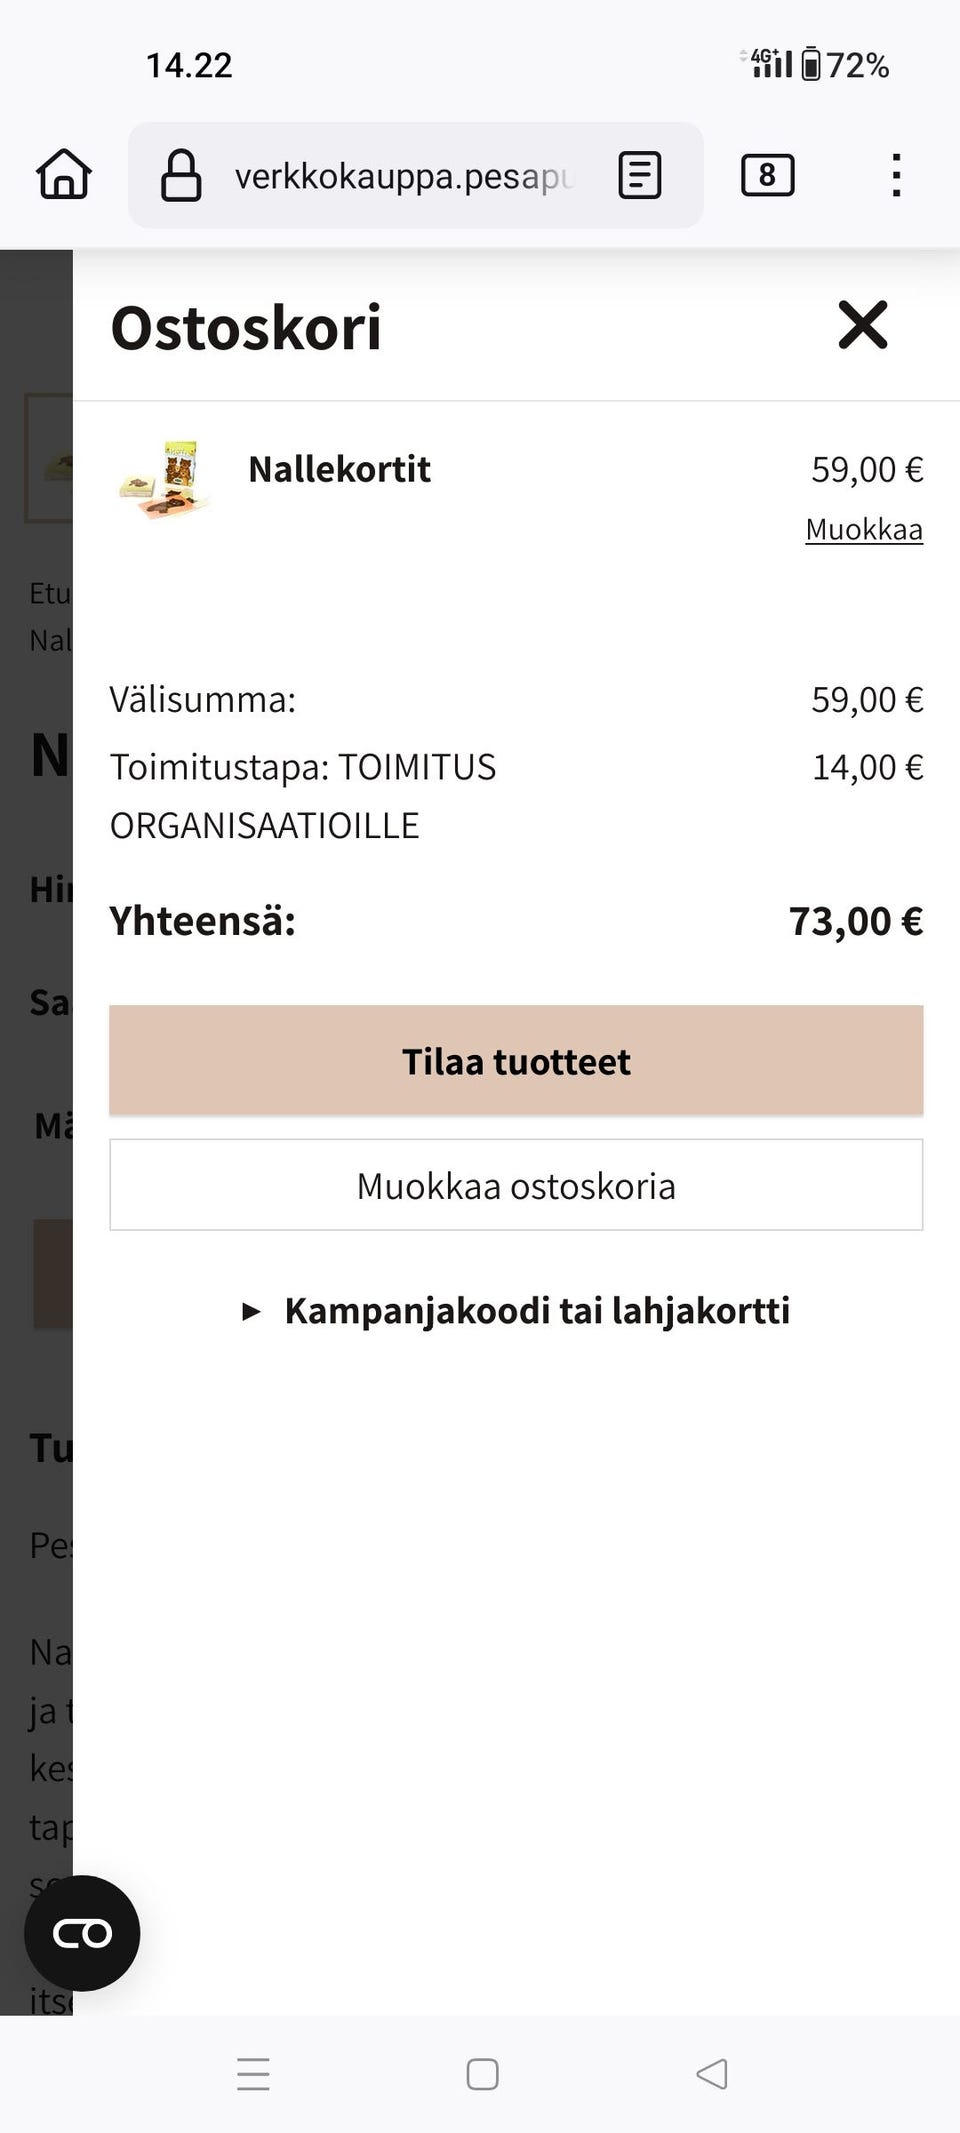Tap the lock site-security icon

coord(181,176)
